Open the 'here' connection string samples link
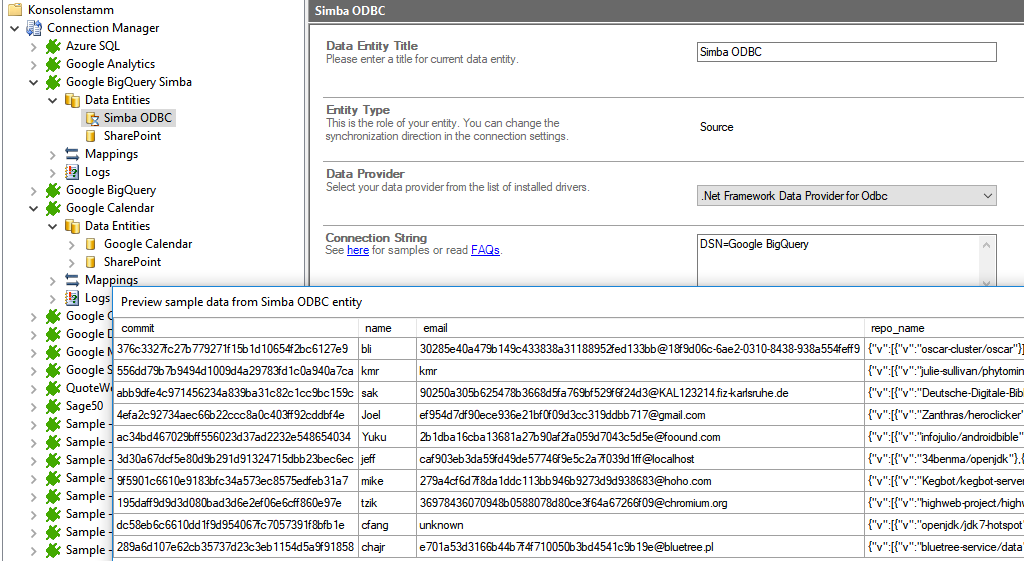The image size is (1024, 561). pos(357,250)
